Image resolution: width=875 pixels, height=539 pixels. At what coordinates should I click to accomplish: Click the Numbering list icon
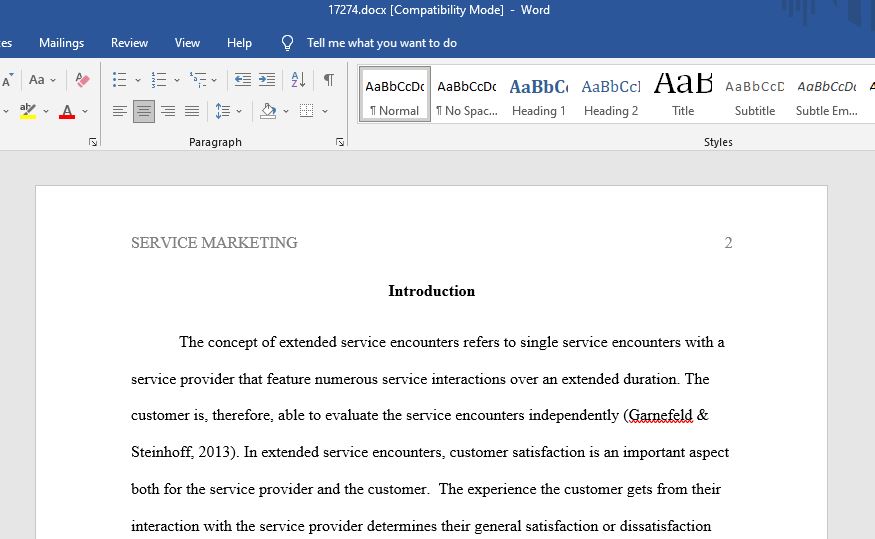tap(159, 80)
